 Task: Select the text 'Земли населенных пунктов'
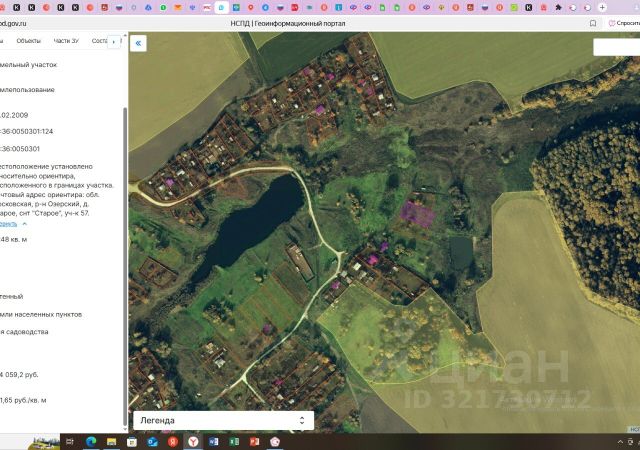tap(41, 314)
